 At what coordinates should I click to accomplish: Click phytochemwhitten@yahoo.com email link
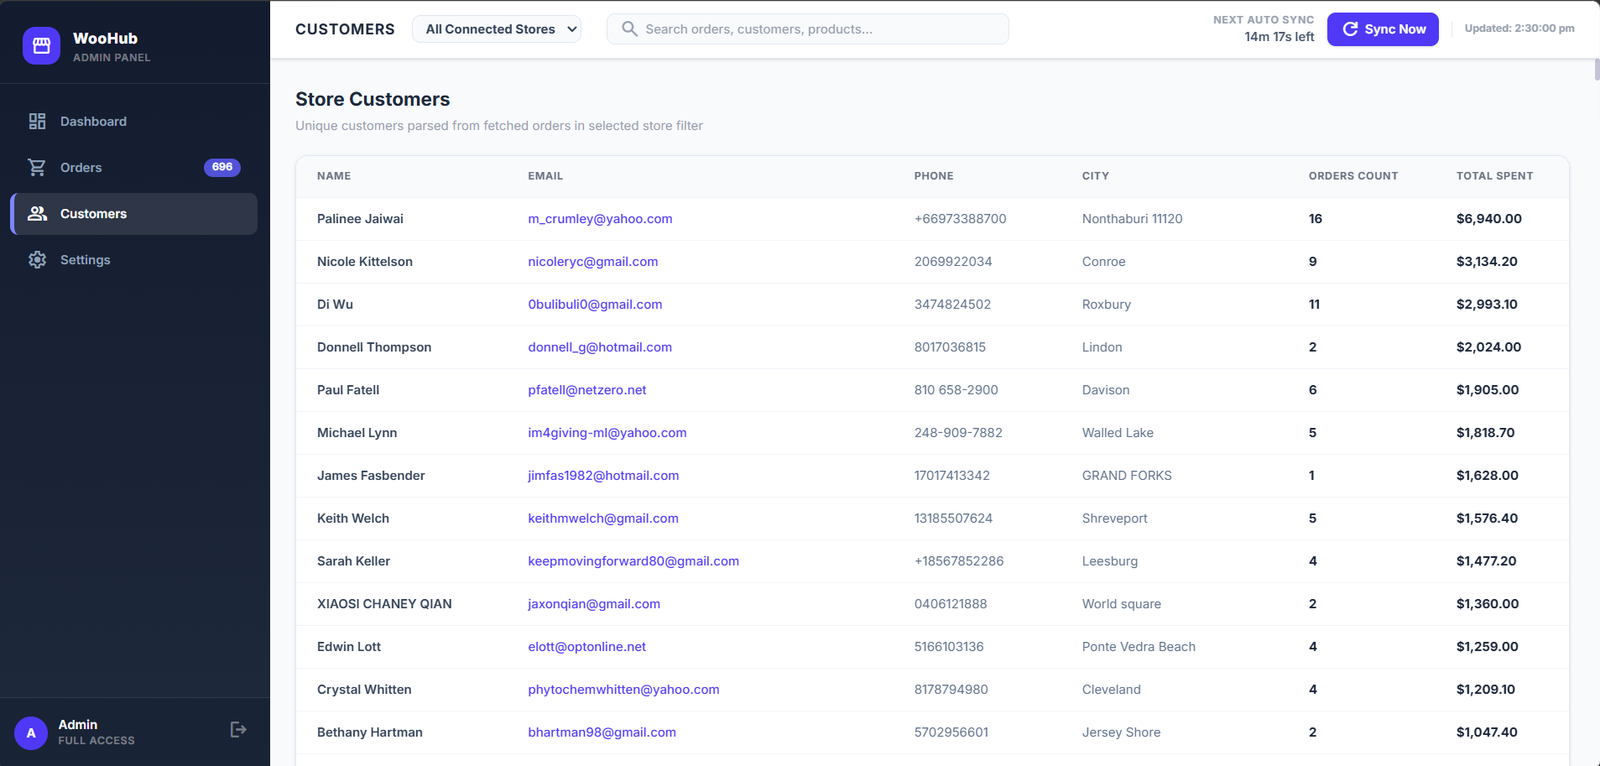(624, 689)
